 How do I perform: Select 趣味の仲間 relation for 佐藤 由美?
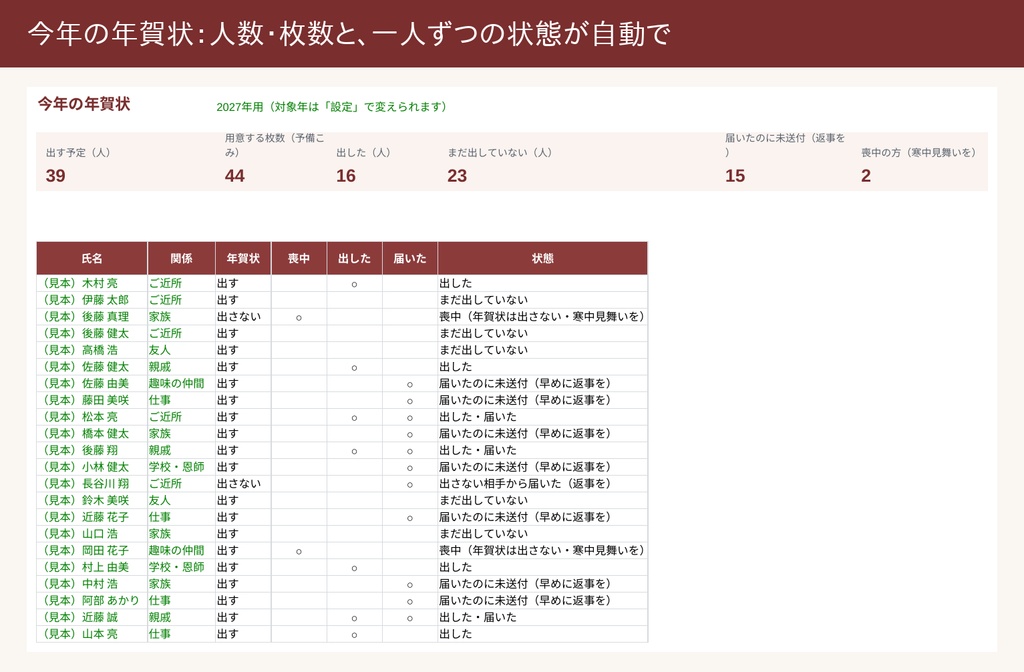(x=182, y=383)
